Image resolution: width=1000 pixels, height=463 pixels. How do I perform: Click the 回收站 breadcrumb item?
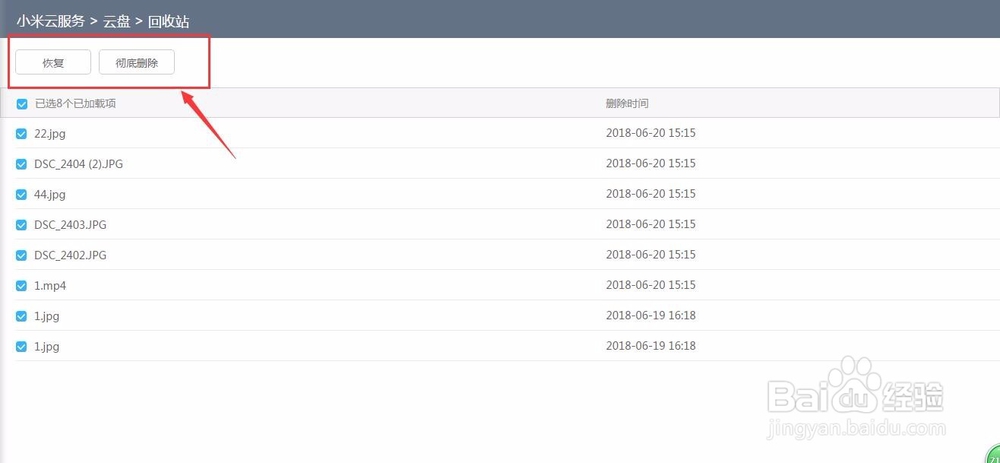pyautogui.click(x=168, y=21)
